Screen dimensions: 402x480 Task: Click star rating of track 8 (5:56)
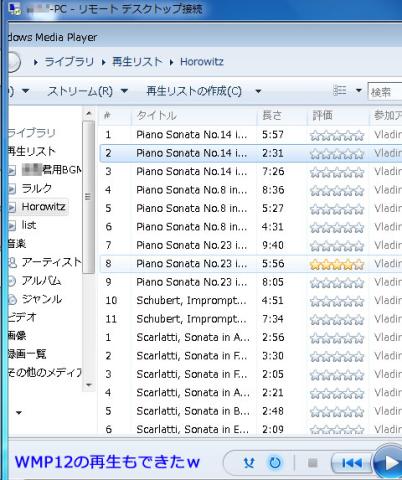337,264
